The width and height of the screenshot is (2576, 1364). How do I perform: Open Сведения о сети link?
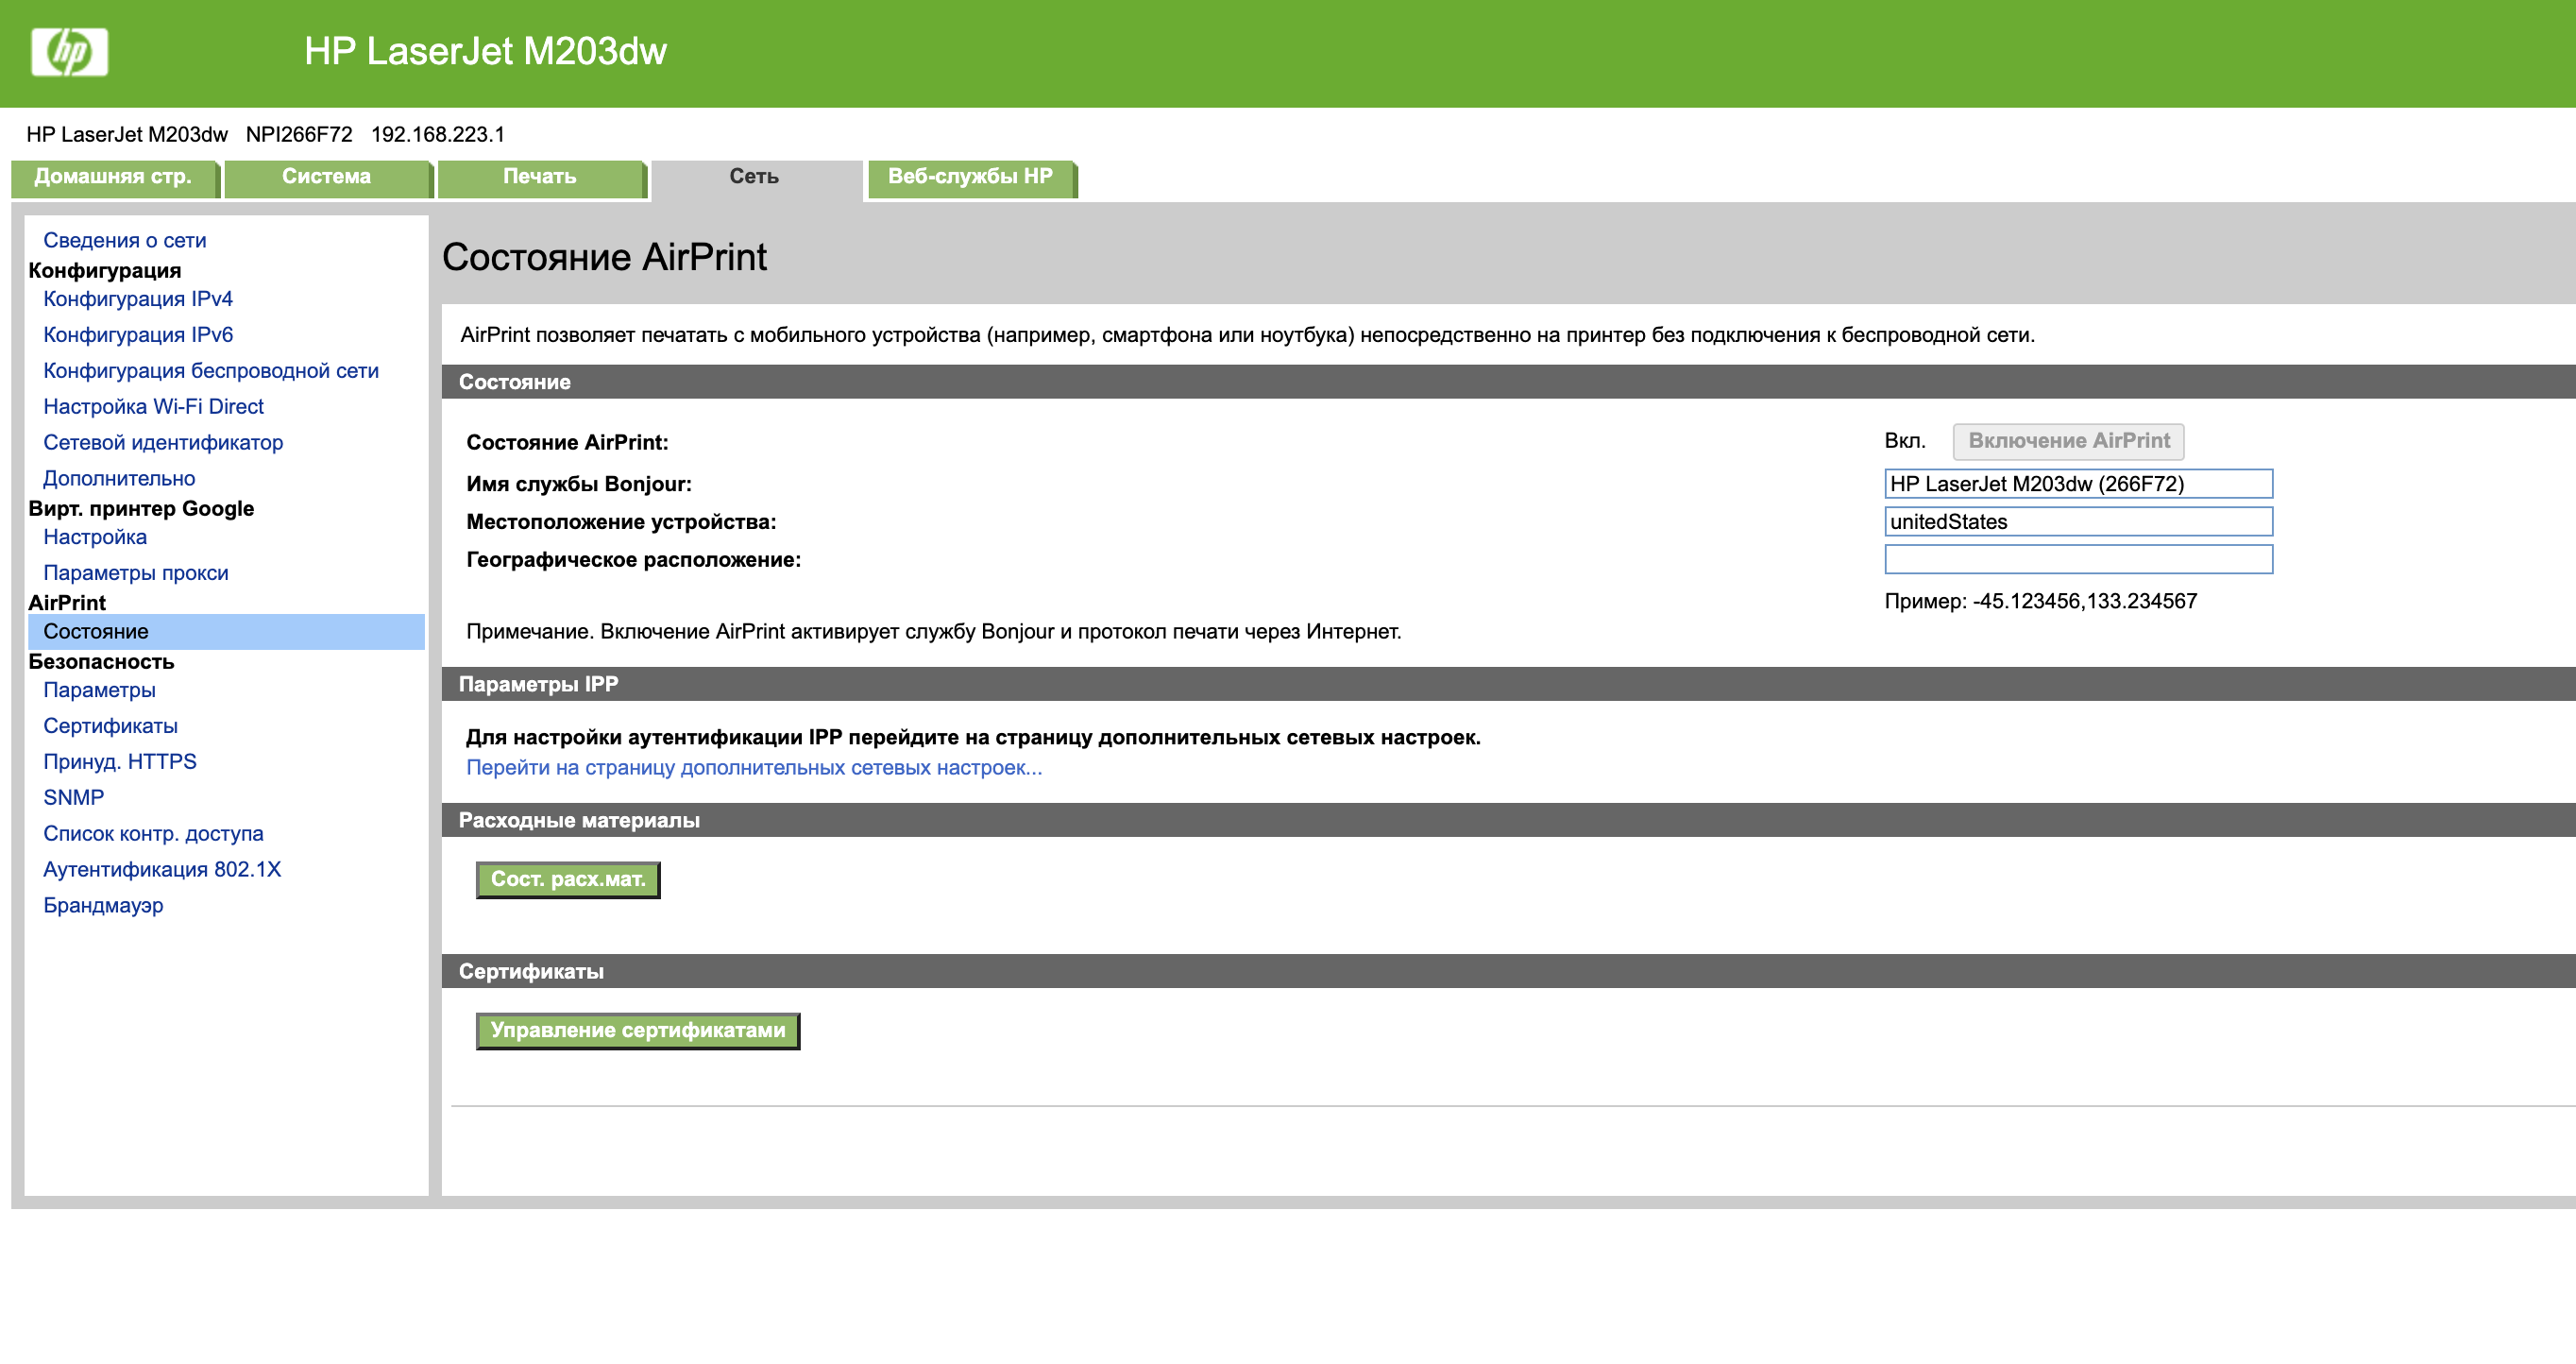coord(125,240)
